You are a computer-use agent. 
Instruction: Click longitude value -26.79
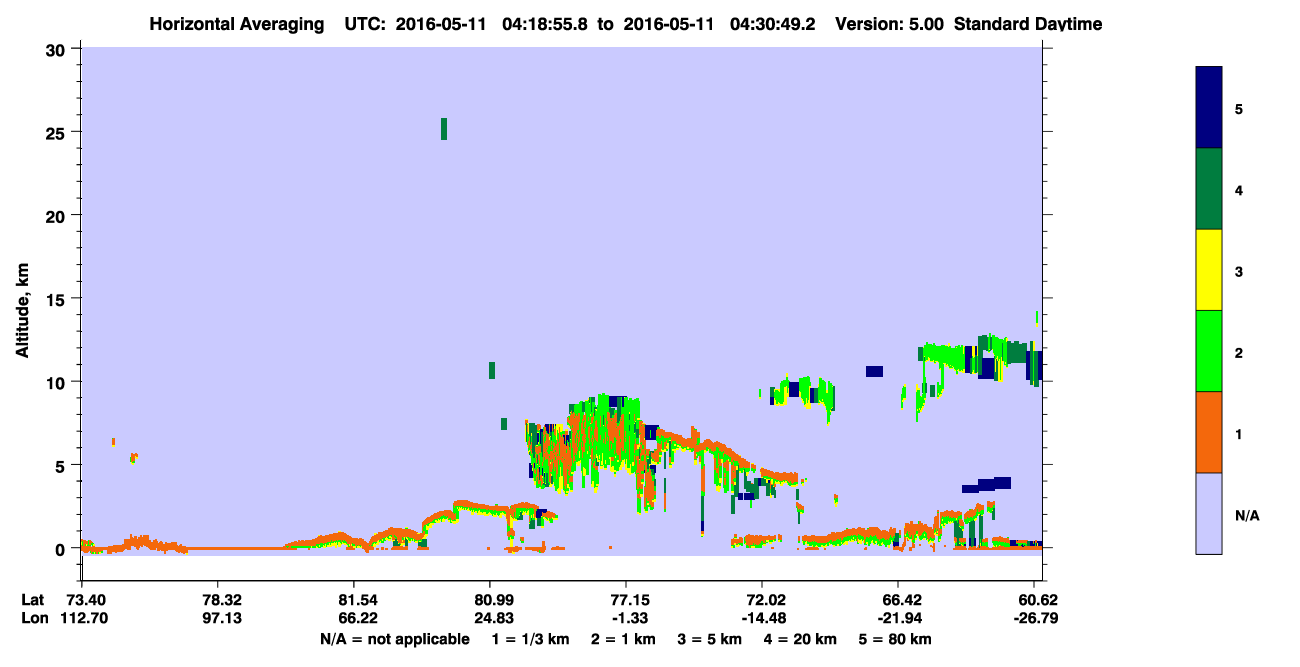1037,618
